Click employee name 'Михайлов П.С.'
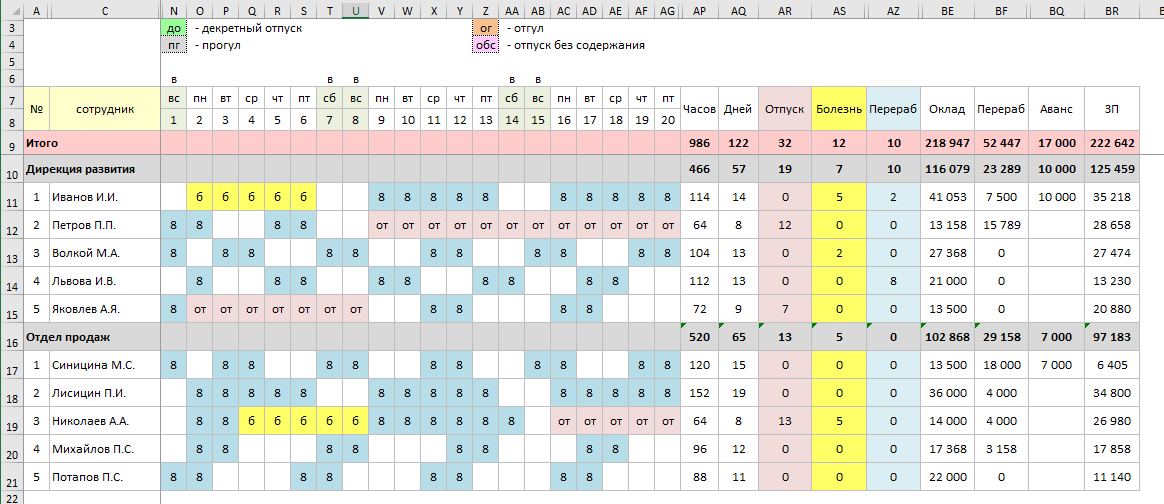 [x=91, y=448]
